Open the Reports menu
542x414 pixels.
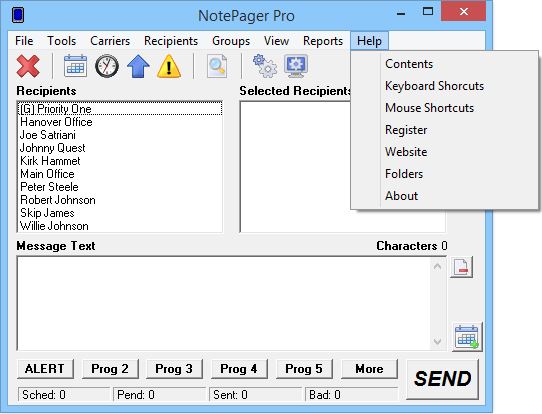pos(323,41)
